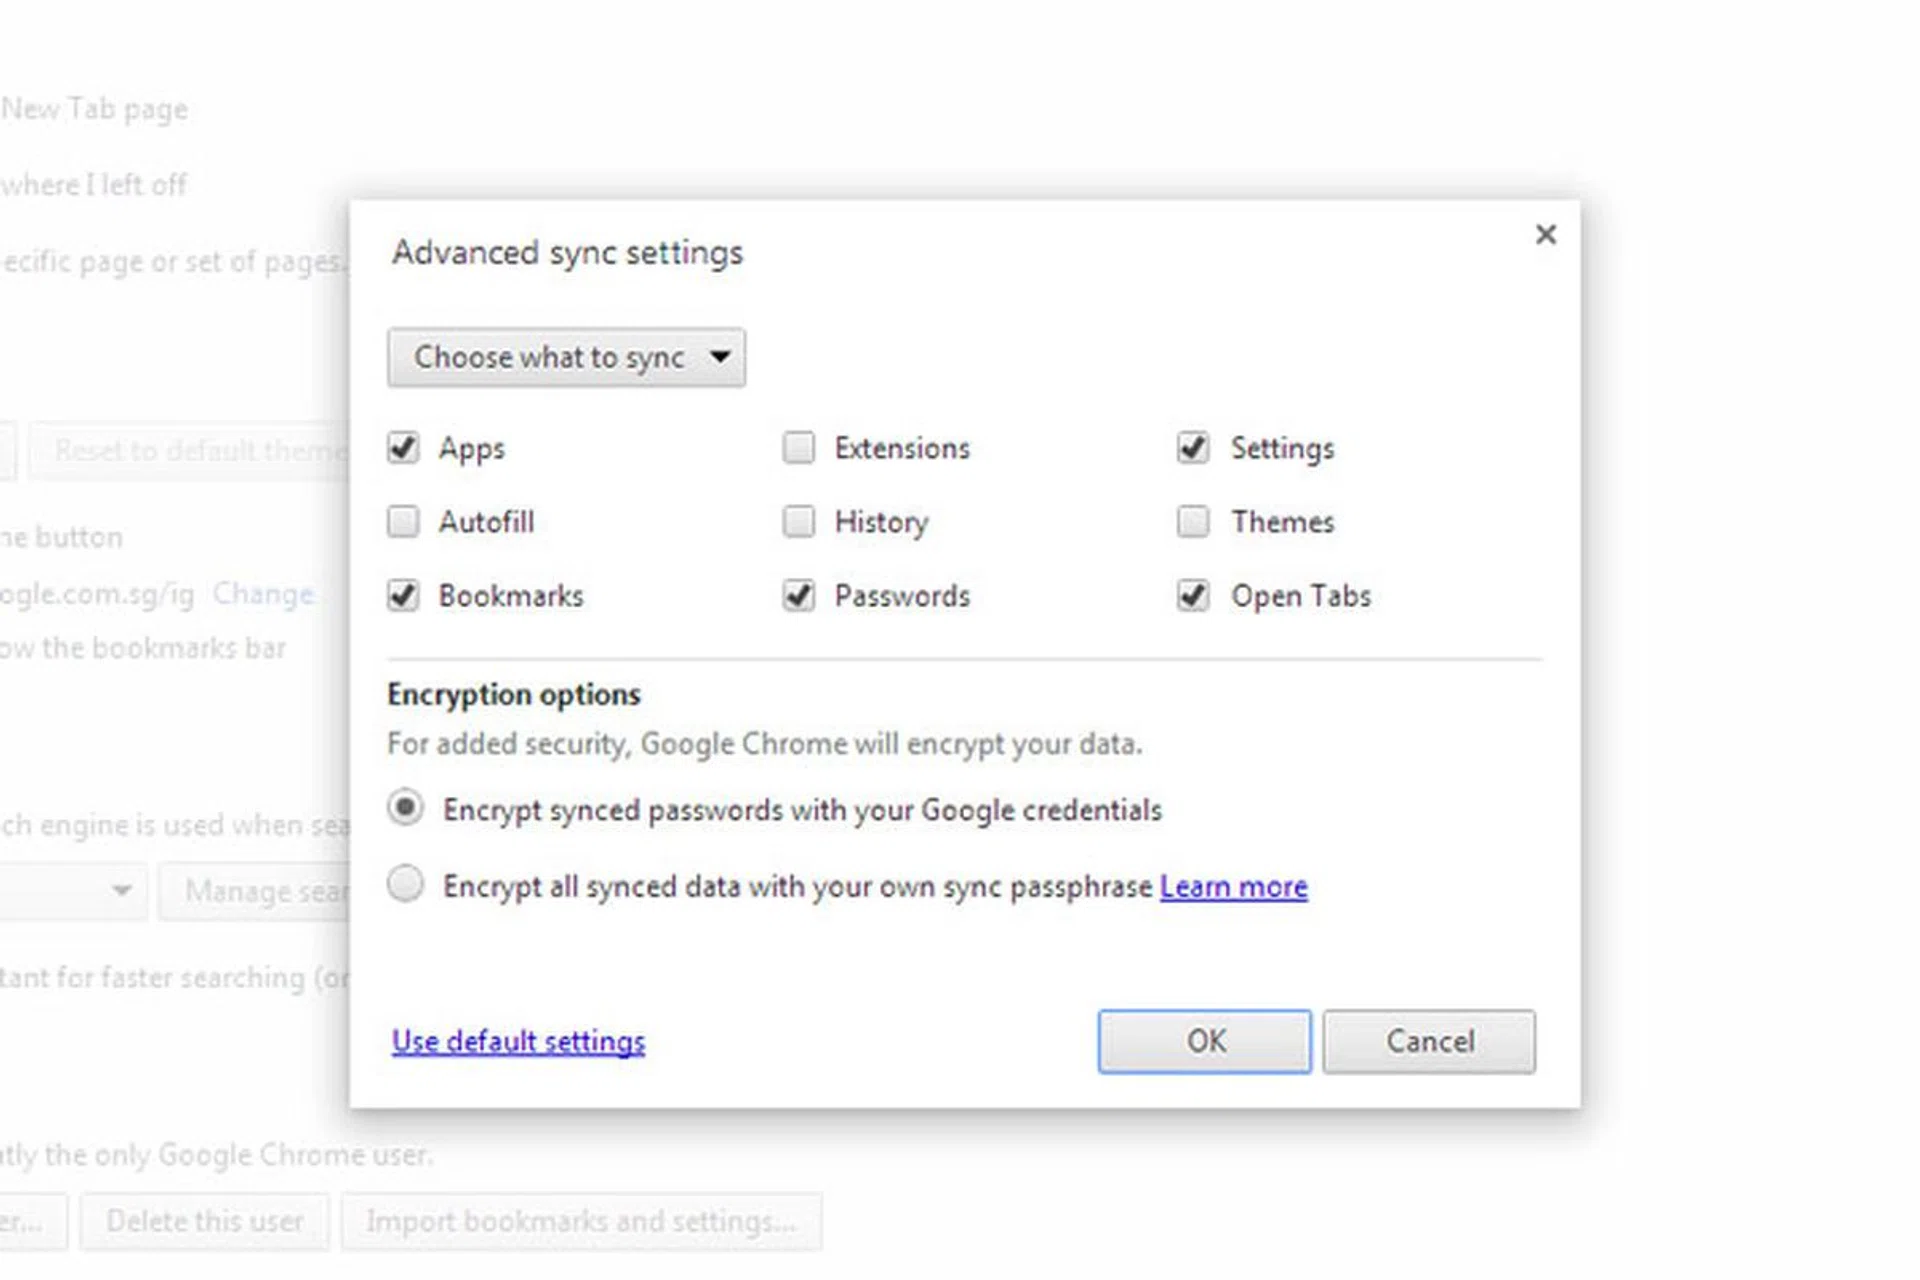Disable Settings syncing
Image resolution: width=1920 pixels, height=1280 pixels.
(x=1191, y=448)
